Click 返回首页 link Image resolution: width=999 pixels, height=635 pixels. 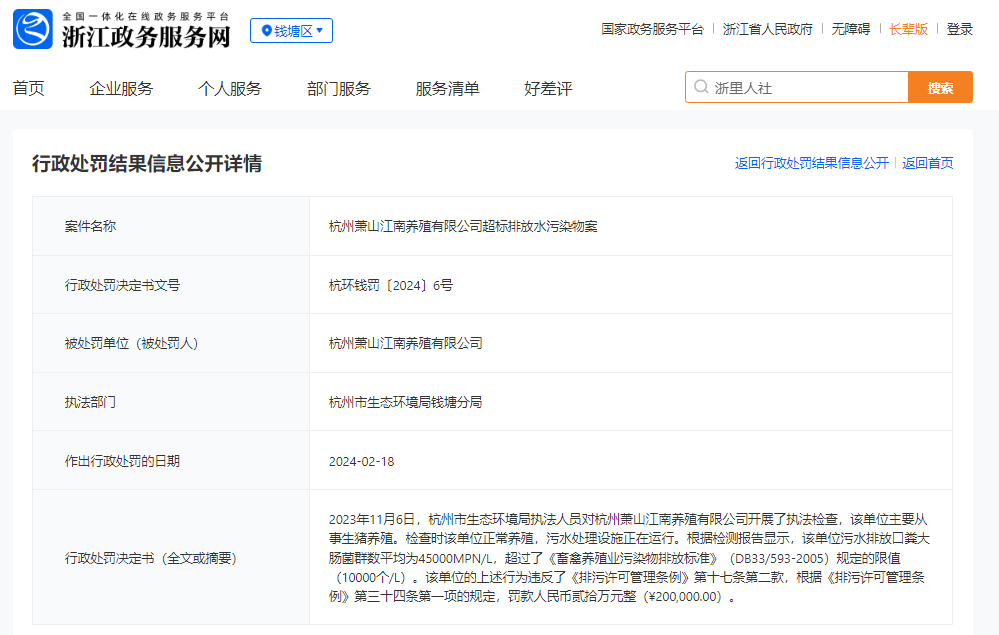click(x=928, y=163)
